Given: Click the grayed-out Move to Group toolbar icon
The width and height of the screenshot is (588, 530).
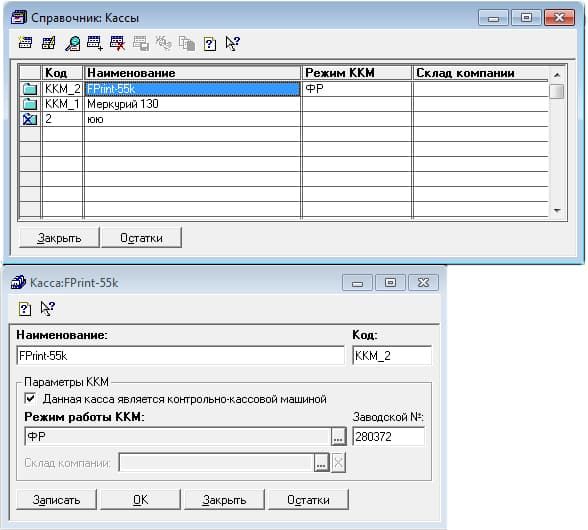Looking at the screenshot, I should coord(164,43).
